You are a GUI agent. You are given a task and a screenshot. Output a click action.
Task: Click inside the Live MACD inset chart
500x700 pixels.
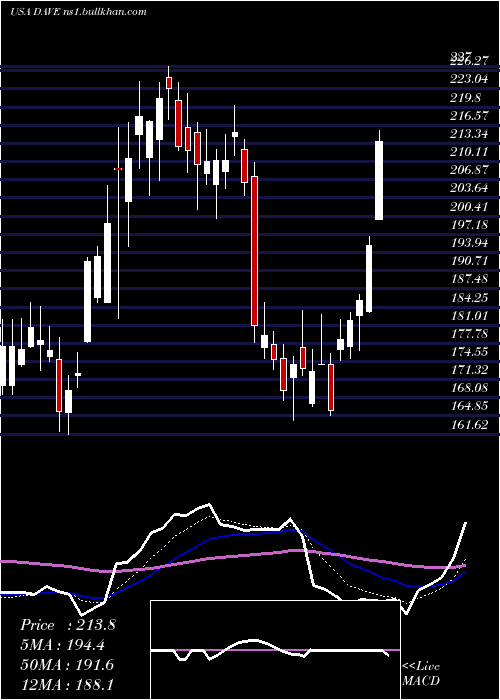coord(275,650)
